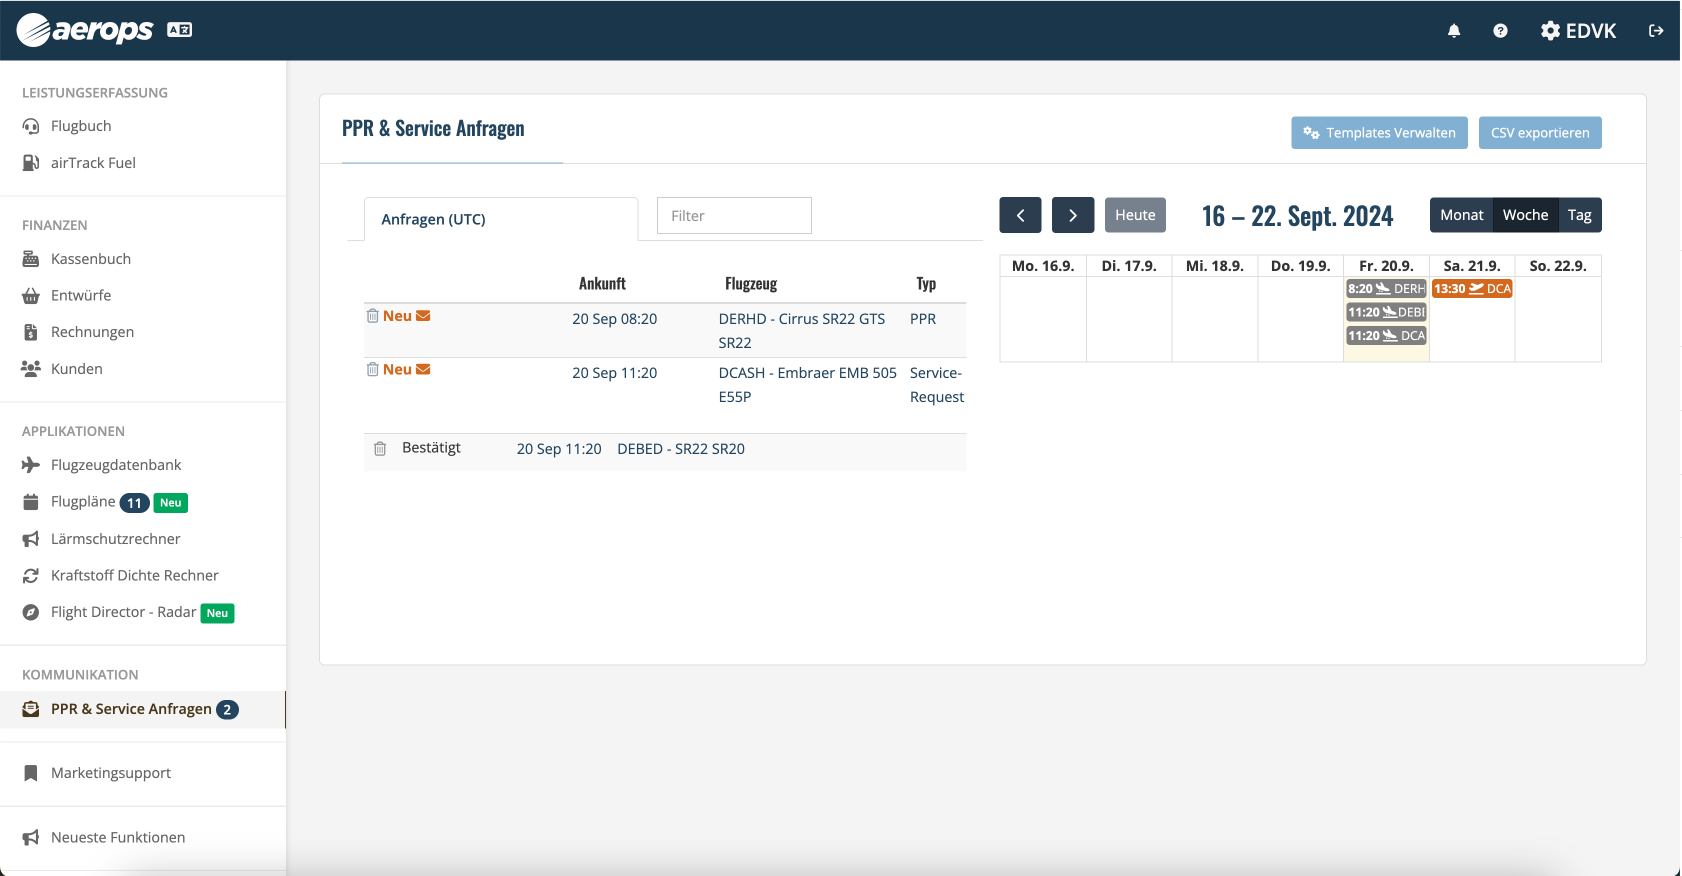Image resolution: width=1682 pixels, height=876 pixels.
Task: Click the PPR inbox icon in sidebar
Action: (31, 709)
